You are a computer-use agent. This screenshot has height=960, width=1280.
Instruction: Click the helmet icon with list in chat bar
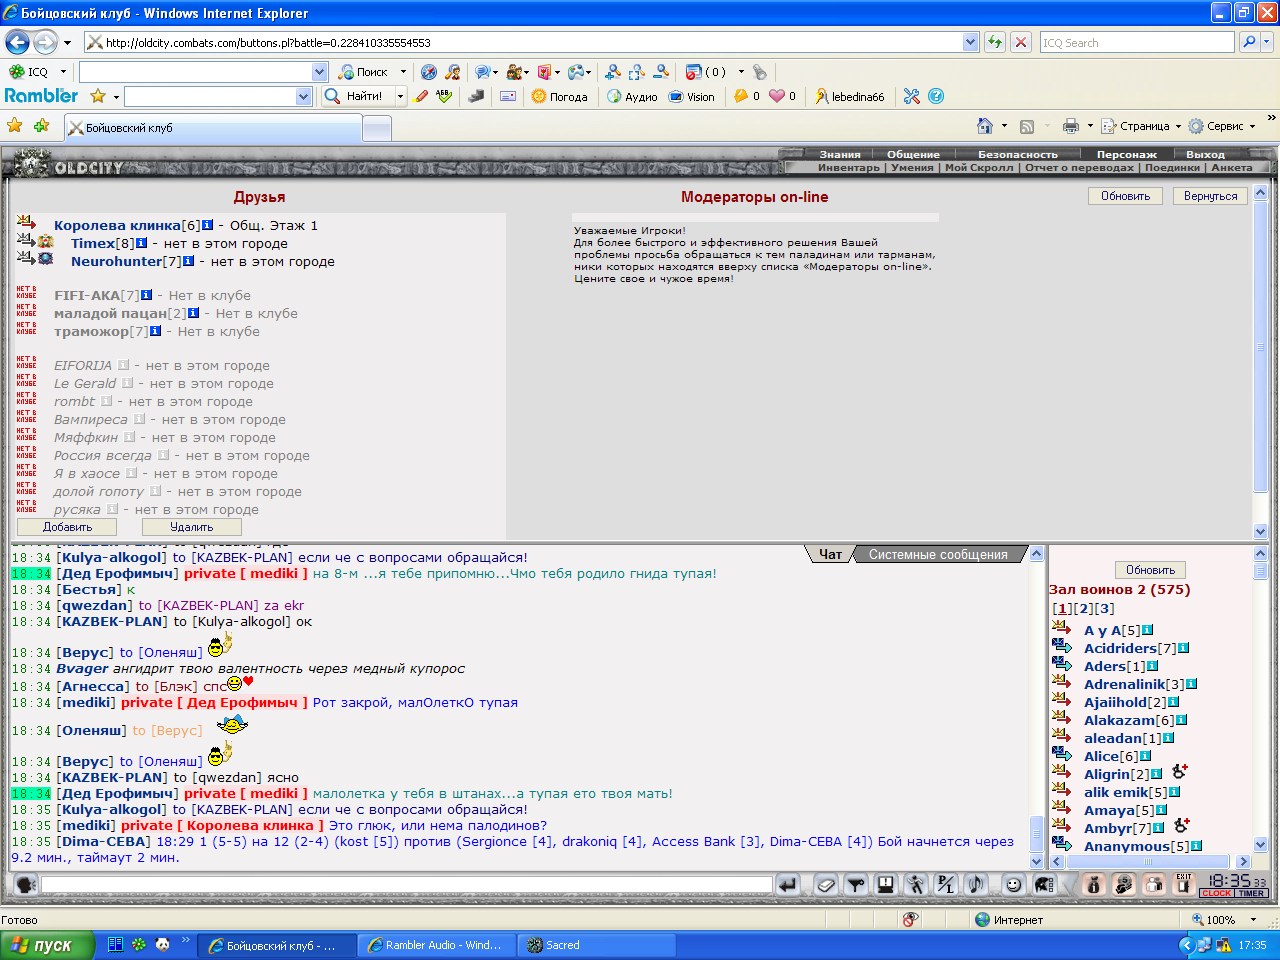(x=1044, y=885)
